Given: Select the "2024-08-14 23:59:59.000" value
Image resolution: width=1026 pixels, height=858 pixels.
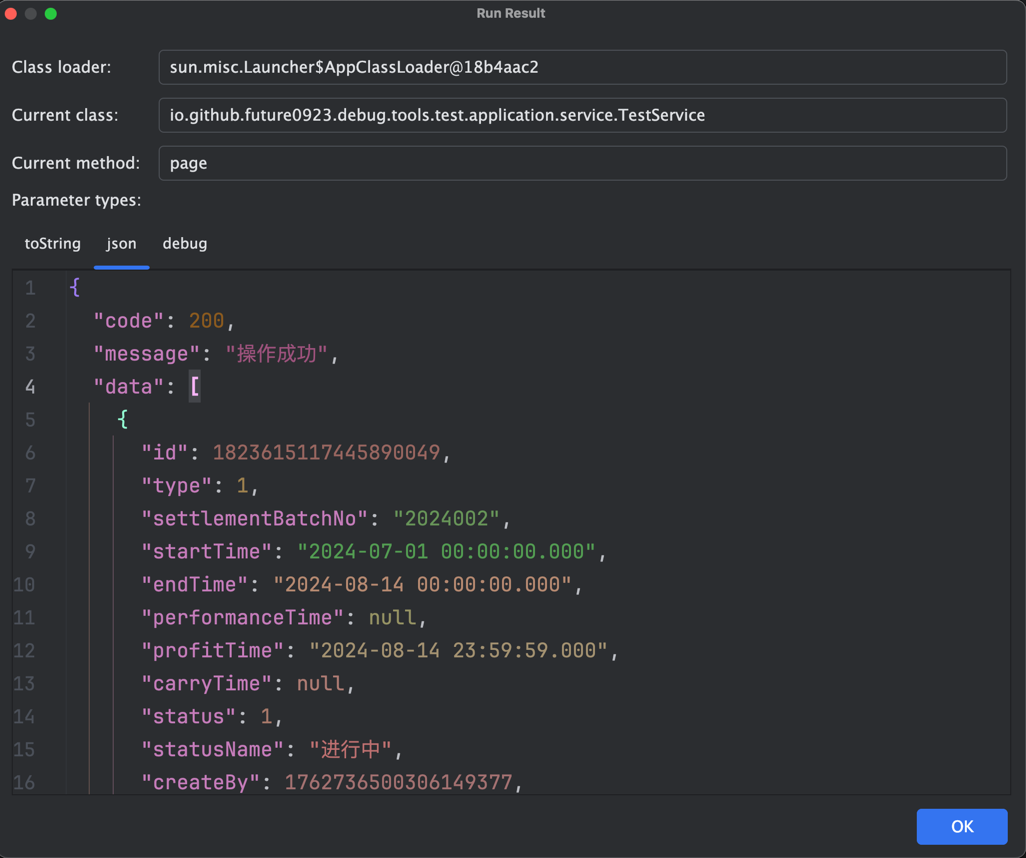Looking at the screenshot, I should pos(459,651).
